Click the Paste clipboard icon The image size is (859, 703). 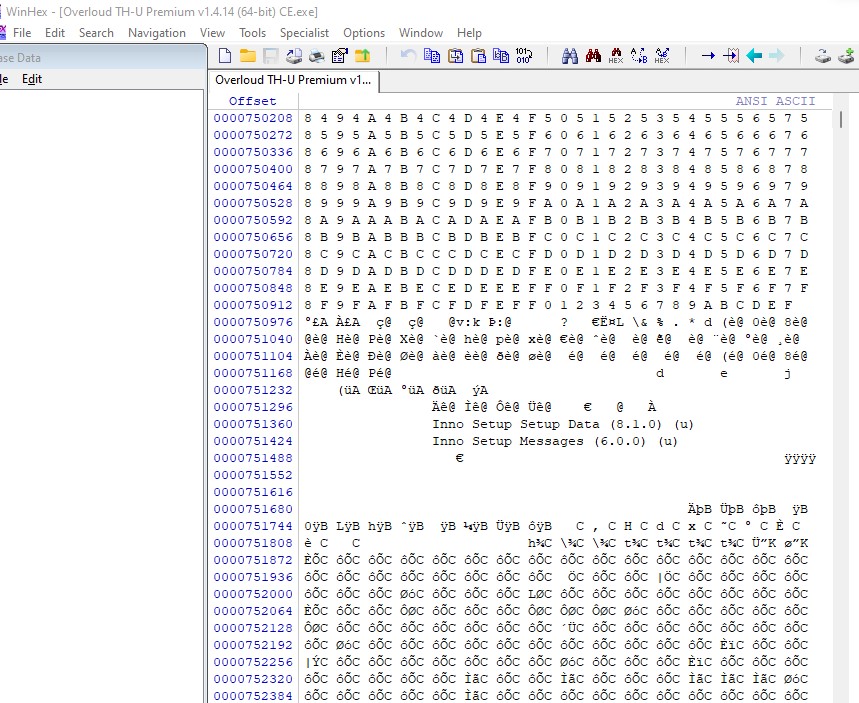478,56
